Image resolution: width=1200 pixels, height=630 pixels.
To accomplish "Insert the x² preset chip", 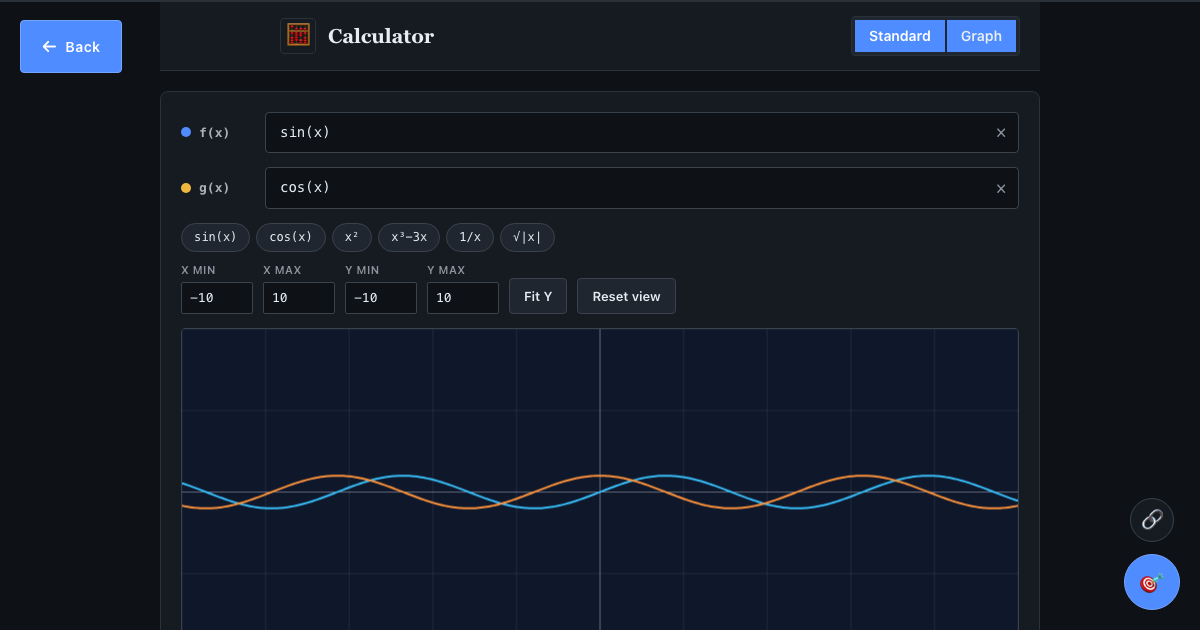I will (x=352, y=237).
